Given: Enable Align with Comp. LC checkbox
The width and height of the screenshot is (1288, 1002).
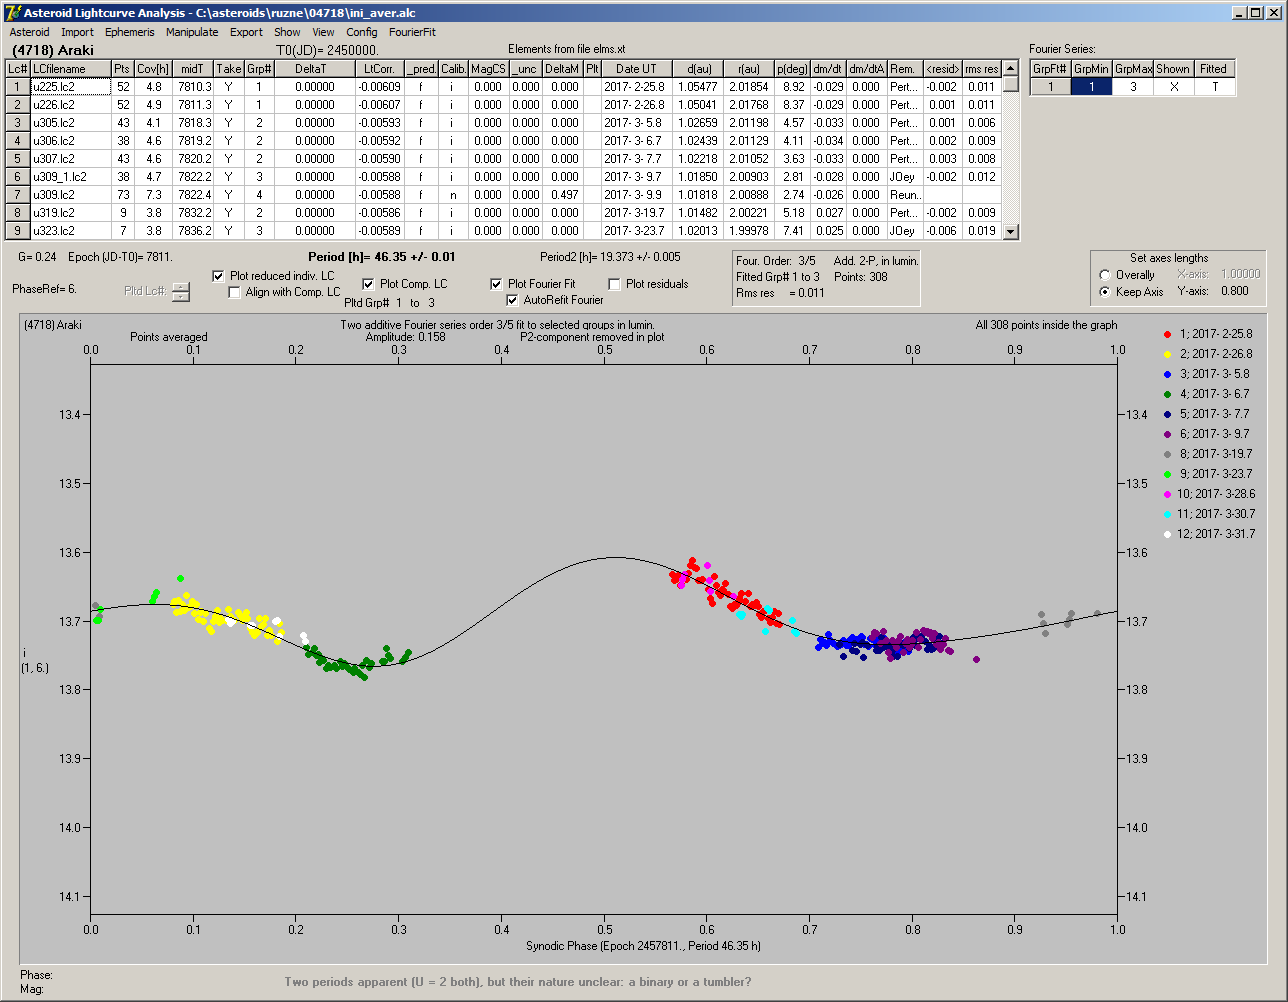Looking at the screenshot, I should point(235,292).
